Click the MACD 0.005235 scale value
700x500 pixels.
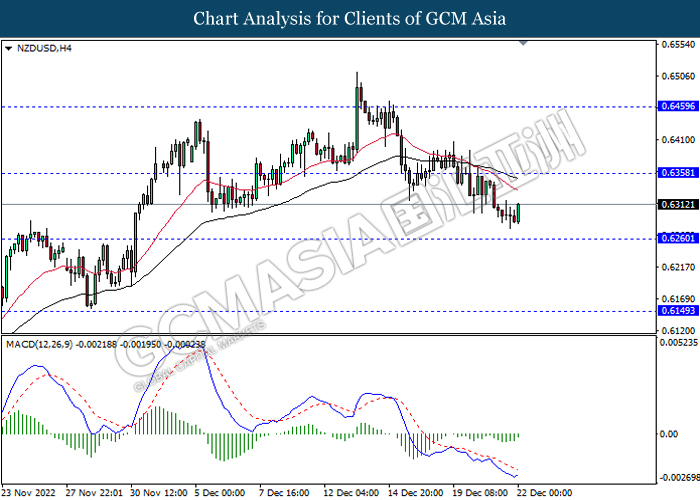[679, 343]
